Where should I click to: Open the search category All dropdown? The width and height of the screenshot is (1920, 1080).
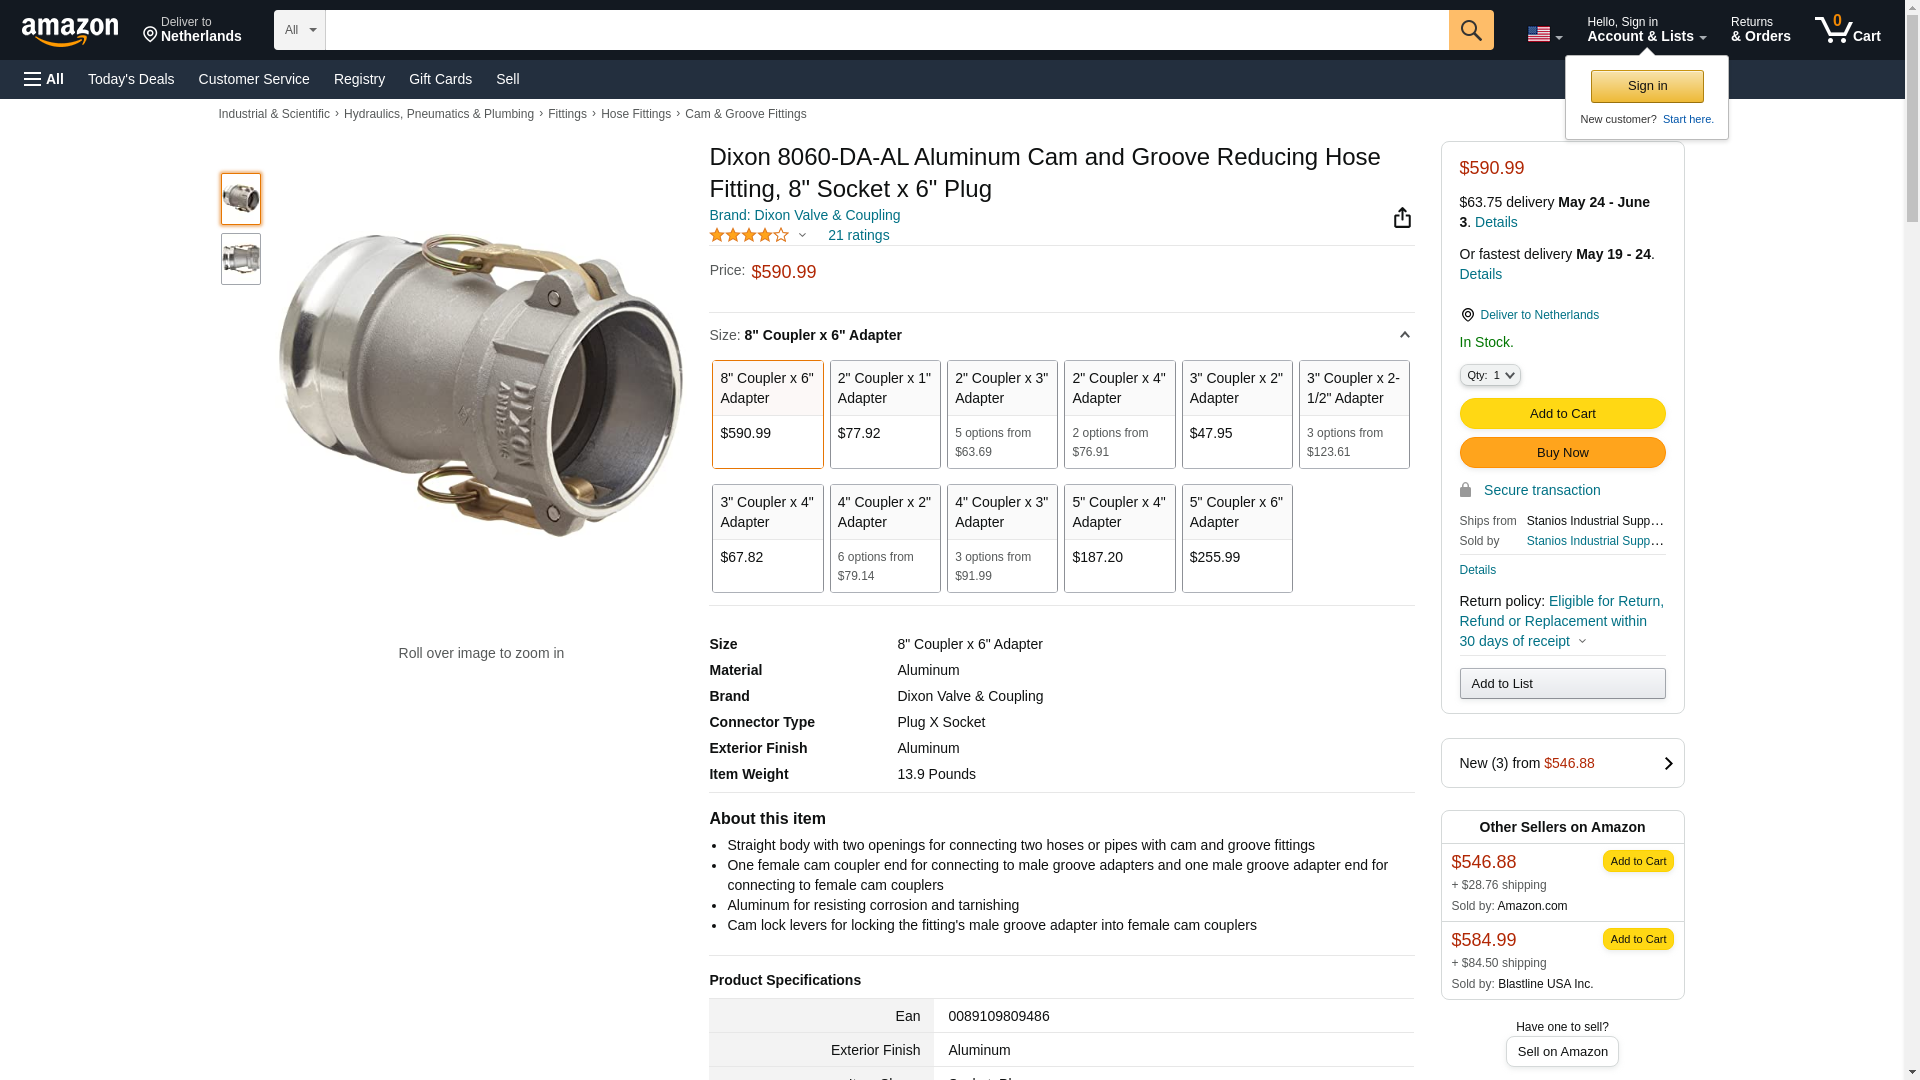click(300, 30)
